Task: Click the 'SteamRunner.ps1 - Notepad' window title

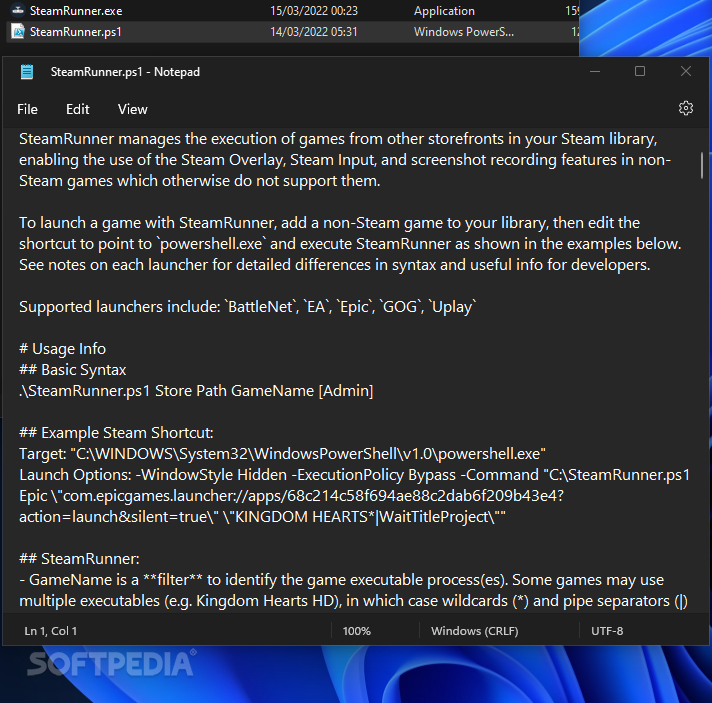Action: coord(125,72)
